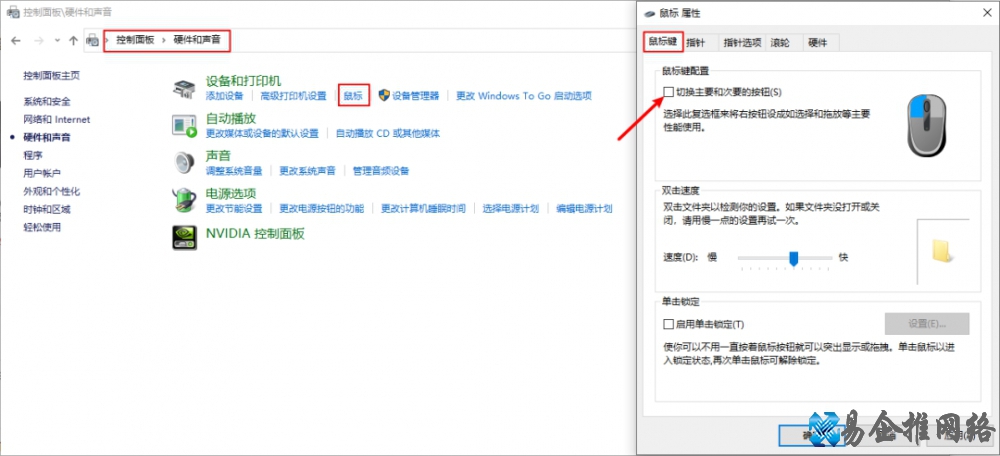Switch to the 指针选项 tab
Screen dimensions: 1000x456
742,43
